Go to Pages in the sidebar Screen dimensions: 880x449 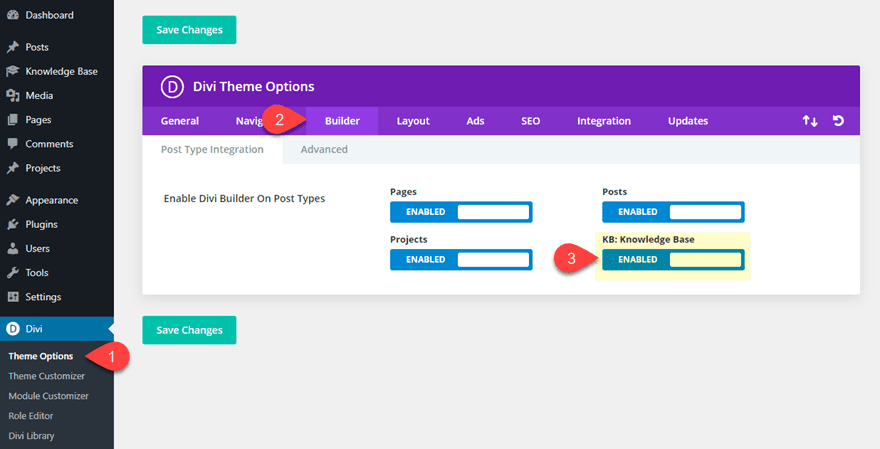[x=38, y=120]
